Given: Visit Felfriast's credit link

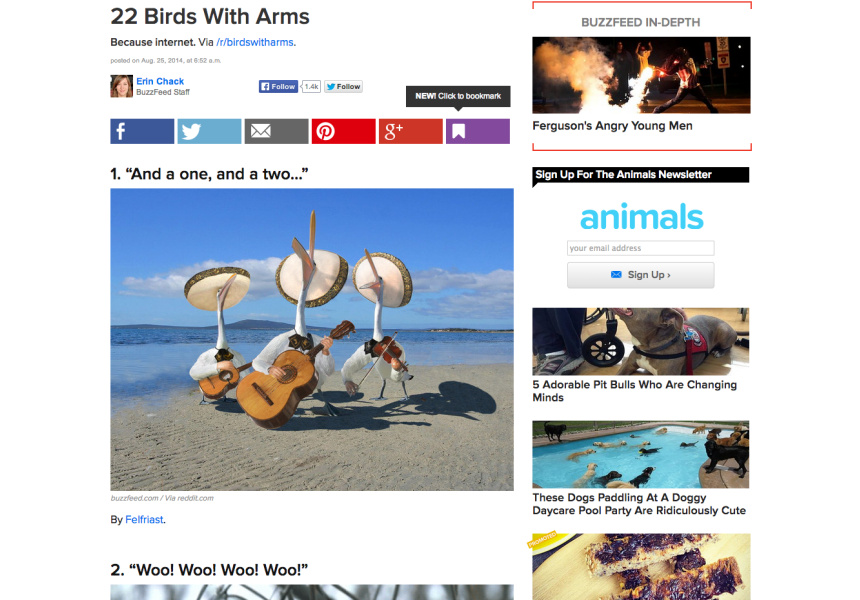Looking at the screenshot, I should coord(144,519).
